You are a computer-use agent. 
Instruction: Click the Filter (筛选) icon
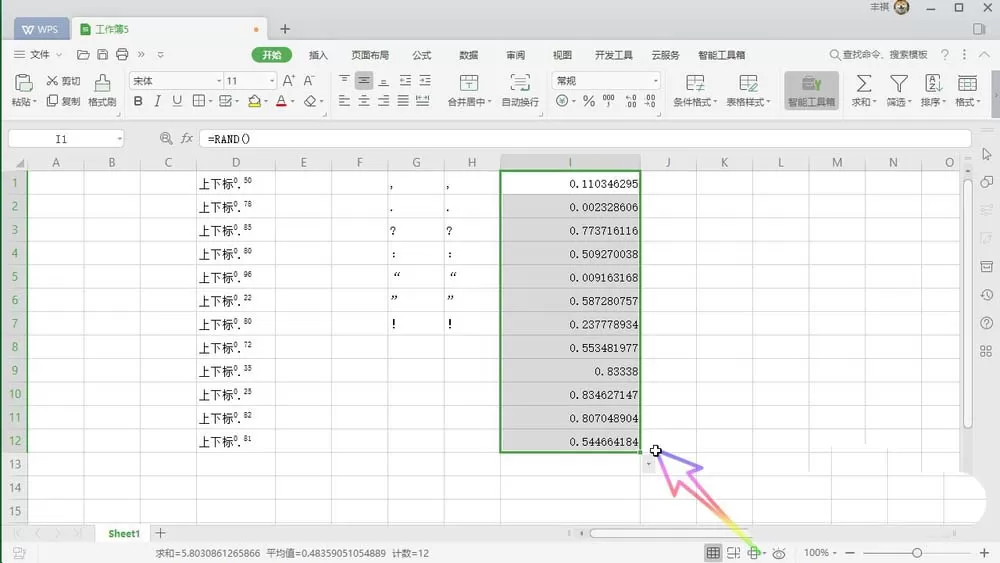(x=899, y=83)
